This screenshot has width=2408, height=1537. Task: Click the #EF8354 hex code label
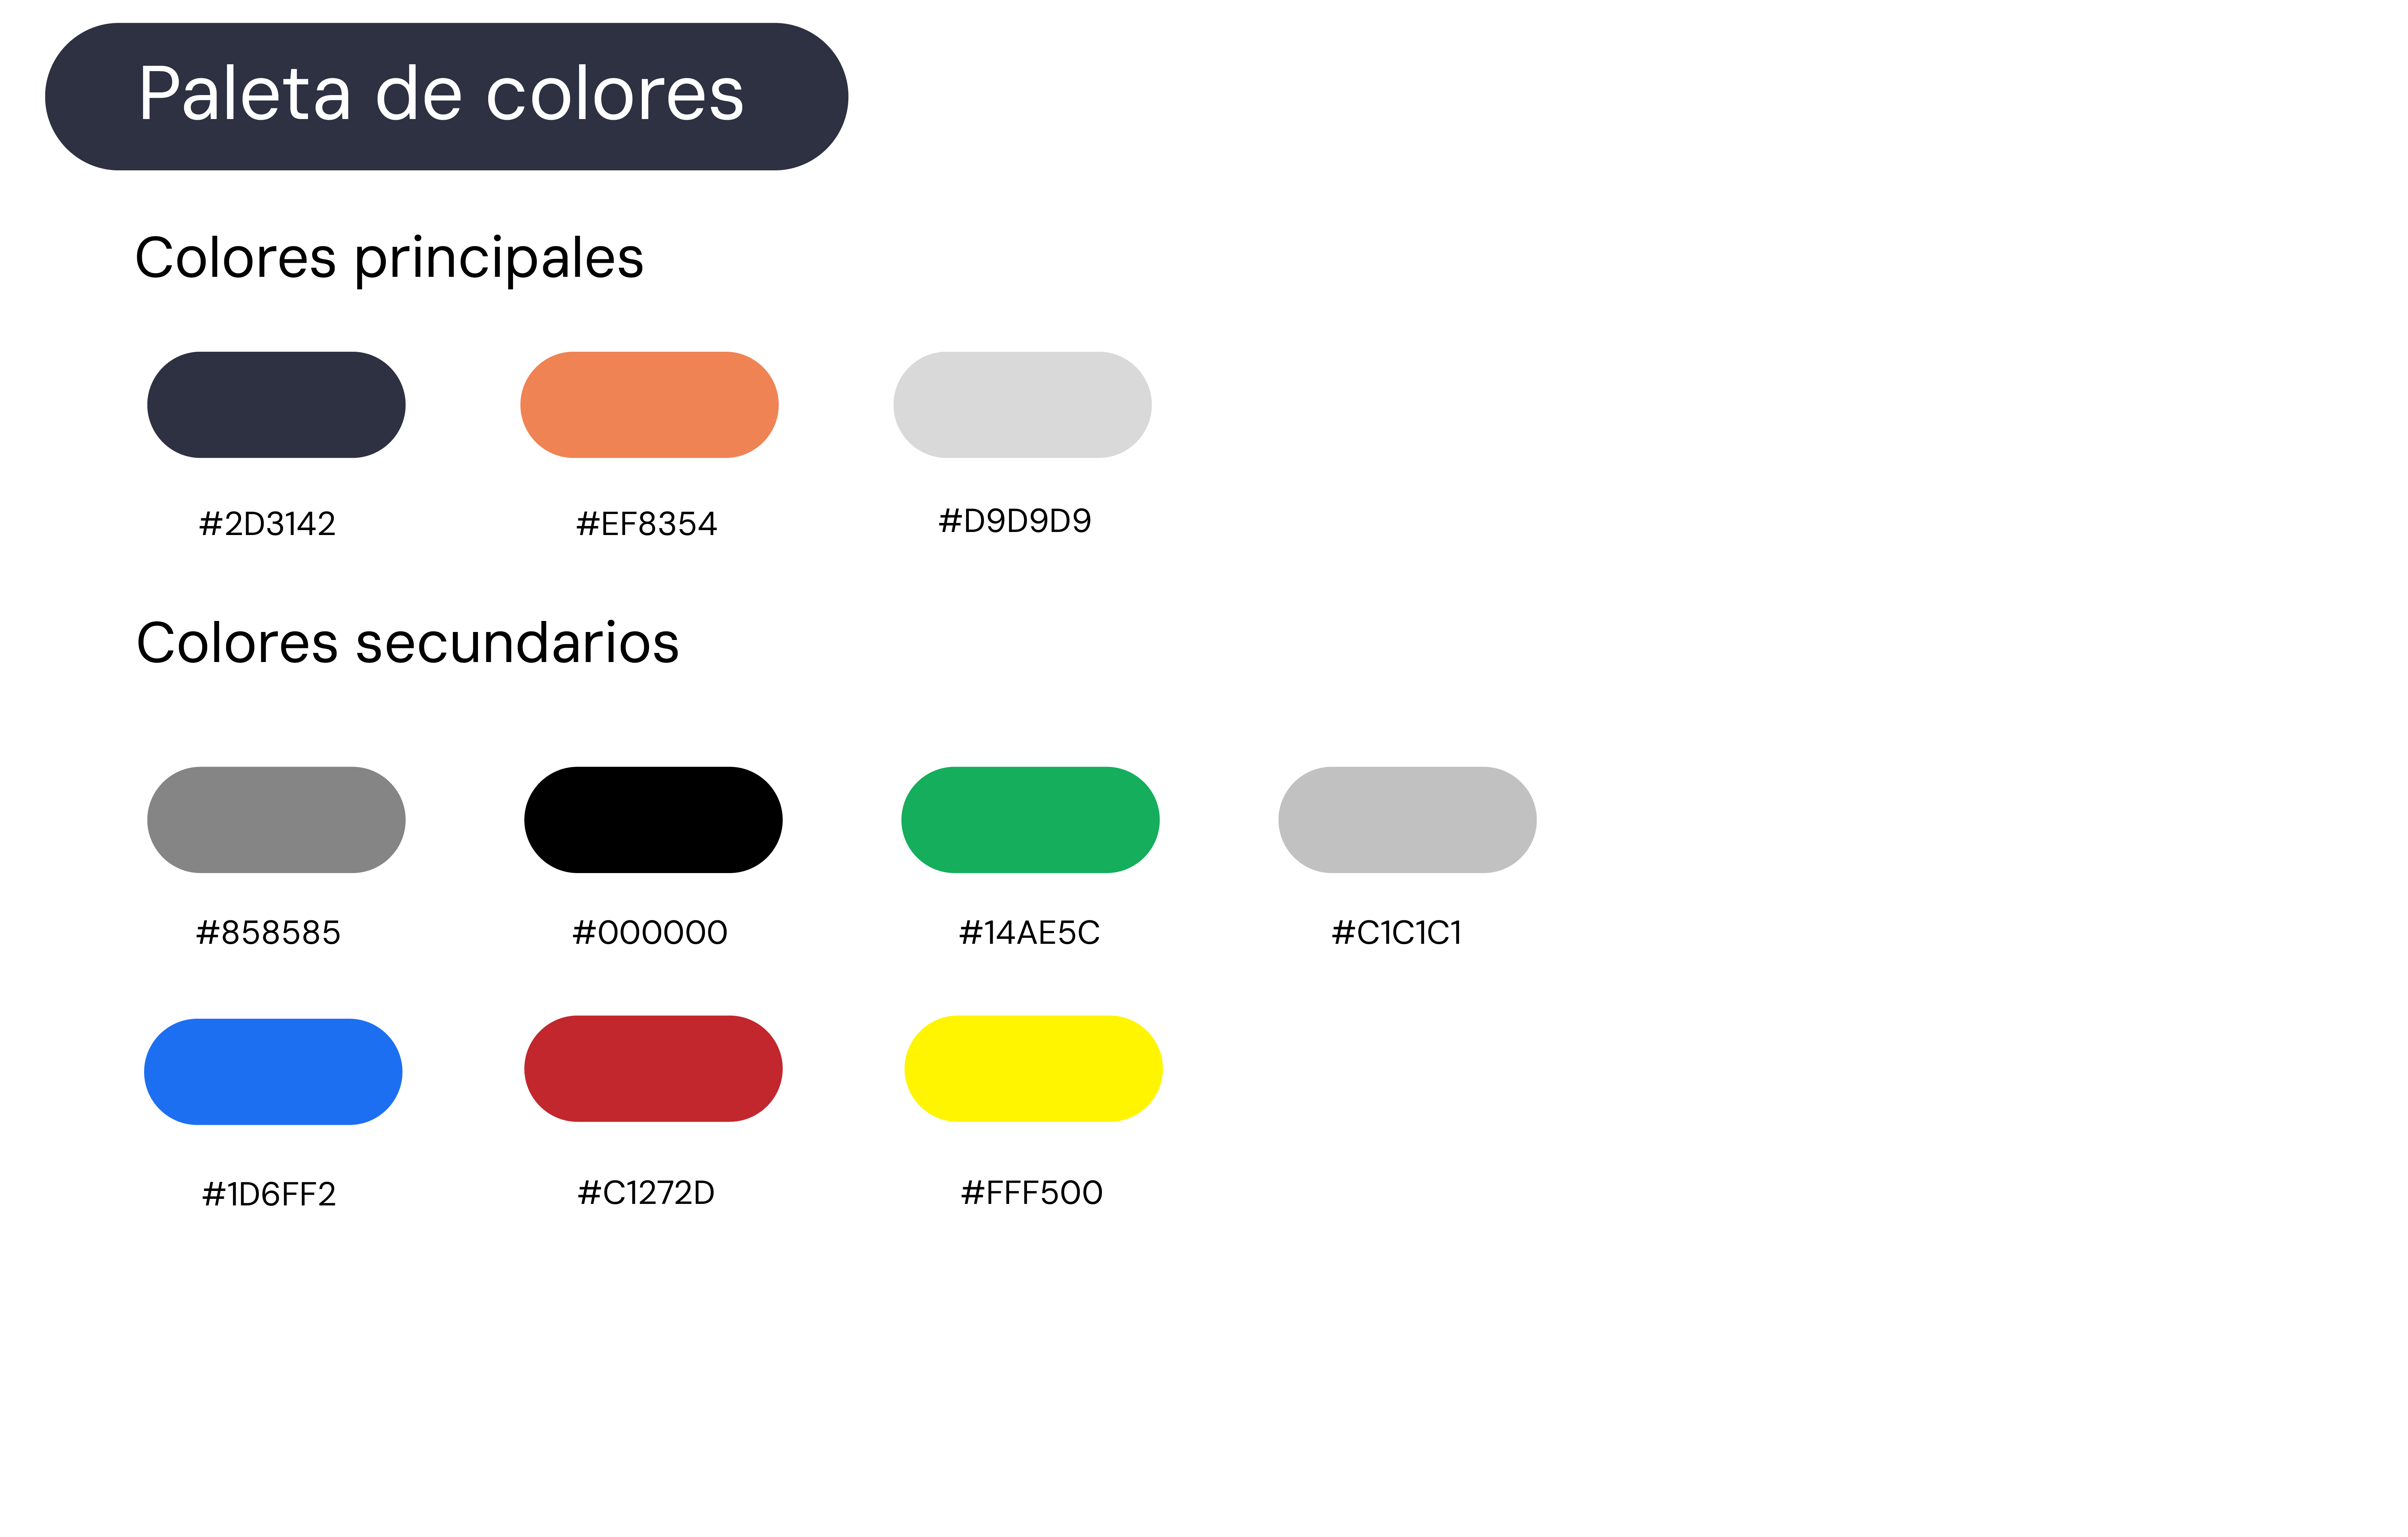[646, 524]
